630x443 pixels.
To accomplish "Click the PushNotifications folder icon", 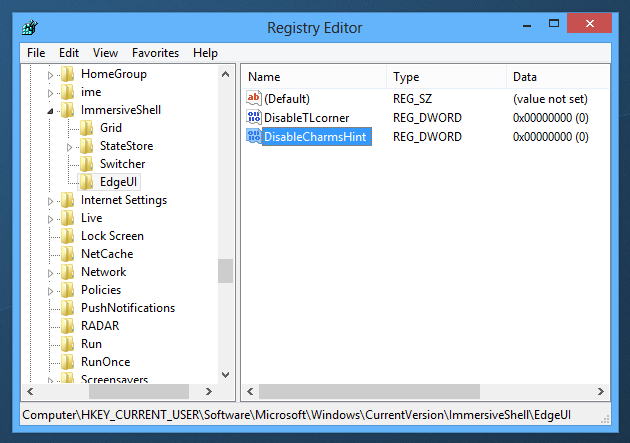I will (68, 308).
